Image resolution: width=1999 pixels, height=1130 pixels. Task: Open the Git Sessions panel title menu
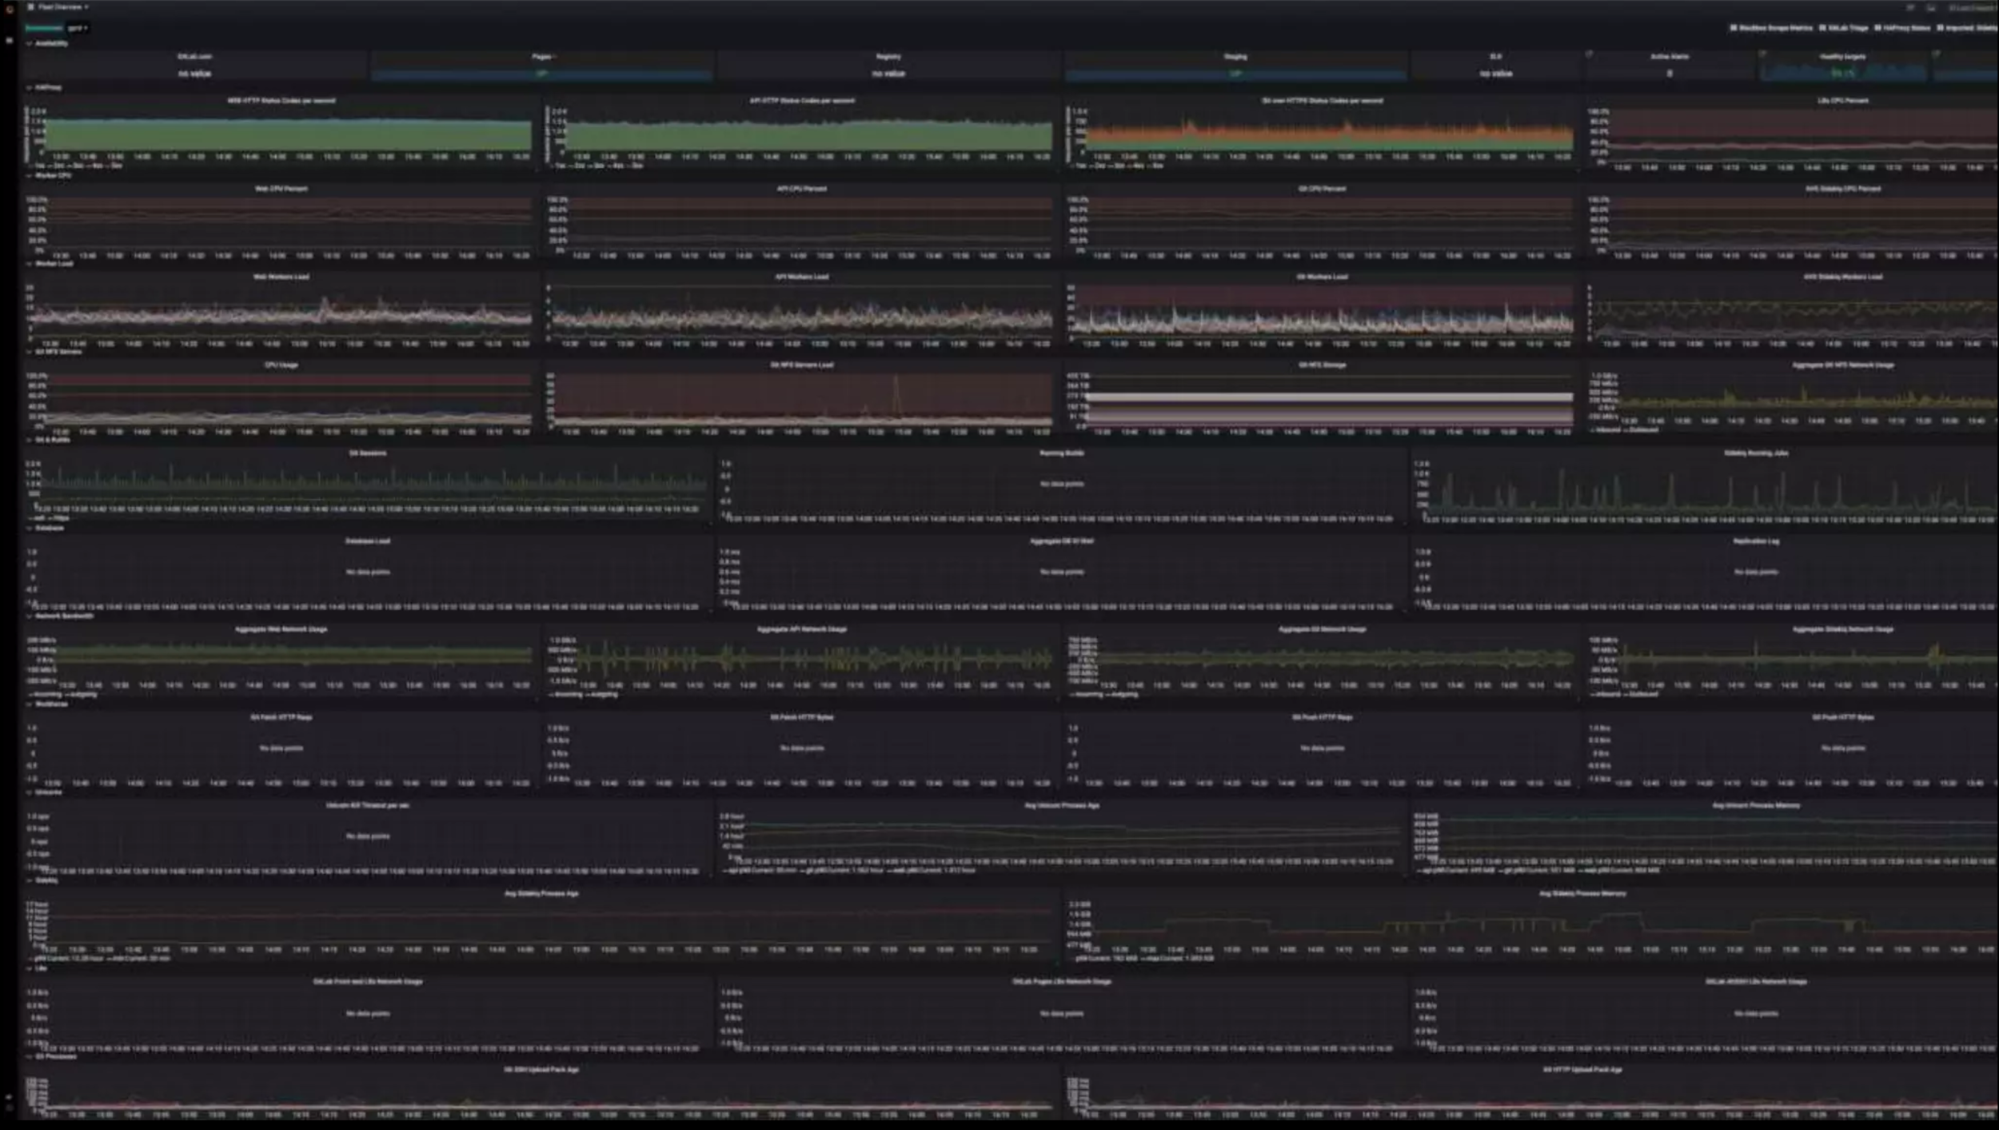pos(367,453)
